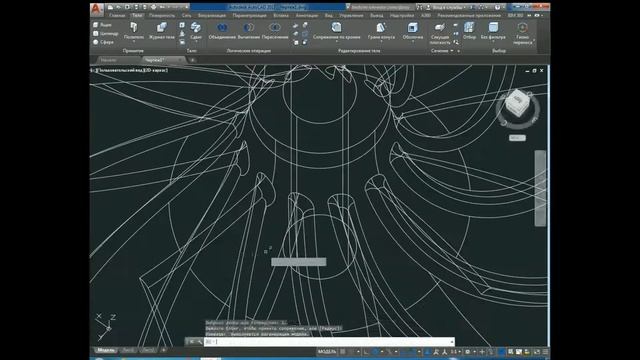Switch to the Поверхность ribbon tab
The width and height of the screenshot is (640, 360).
coord(162,16)
